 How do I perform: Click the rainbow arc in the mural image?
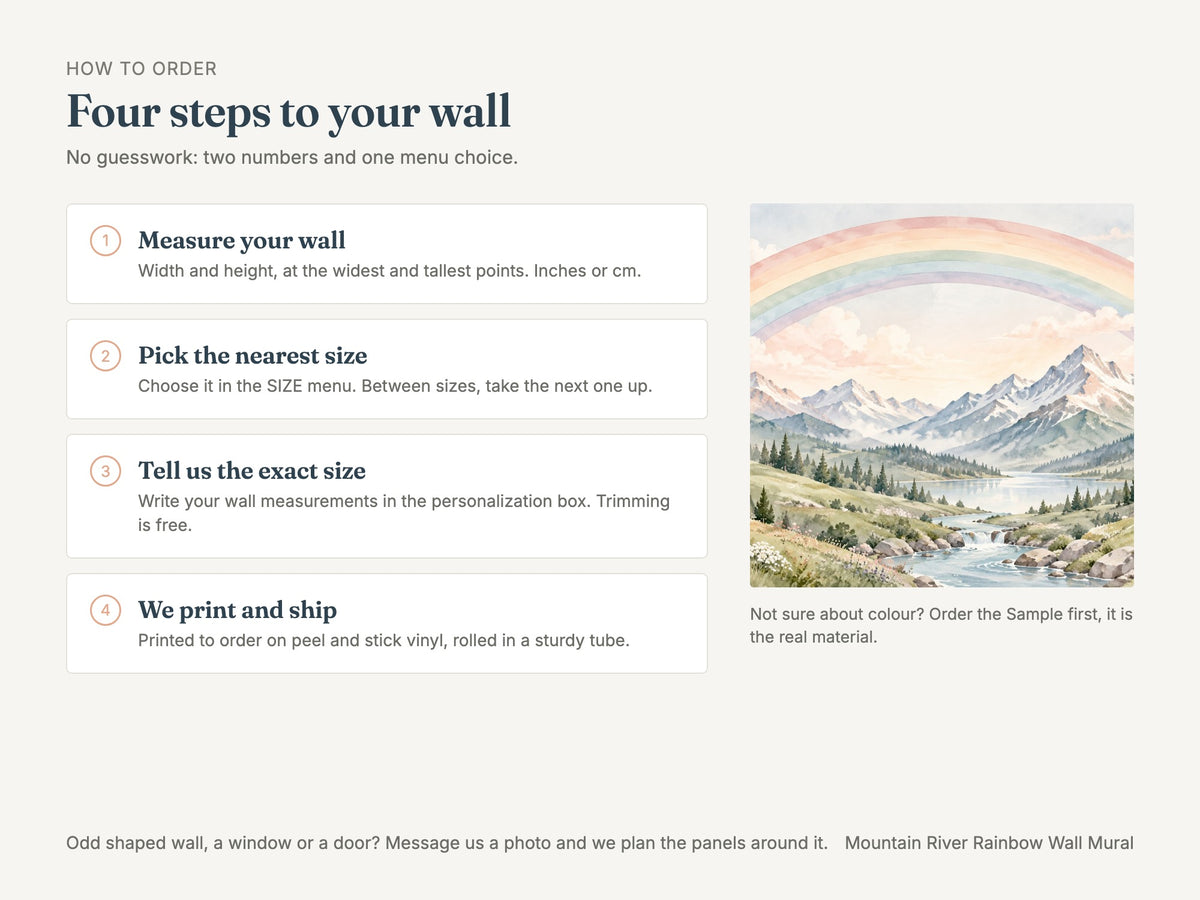point(942,255)
